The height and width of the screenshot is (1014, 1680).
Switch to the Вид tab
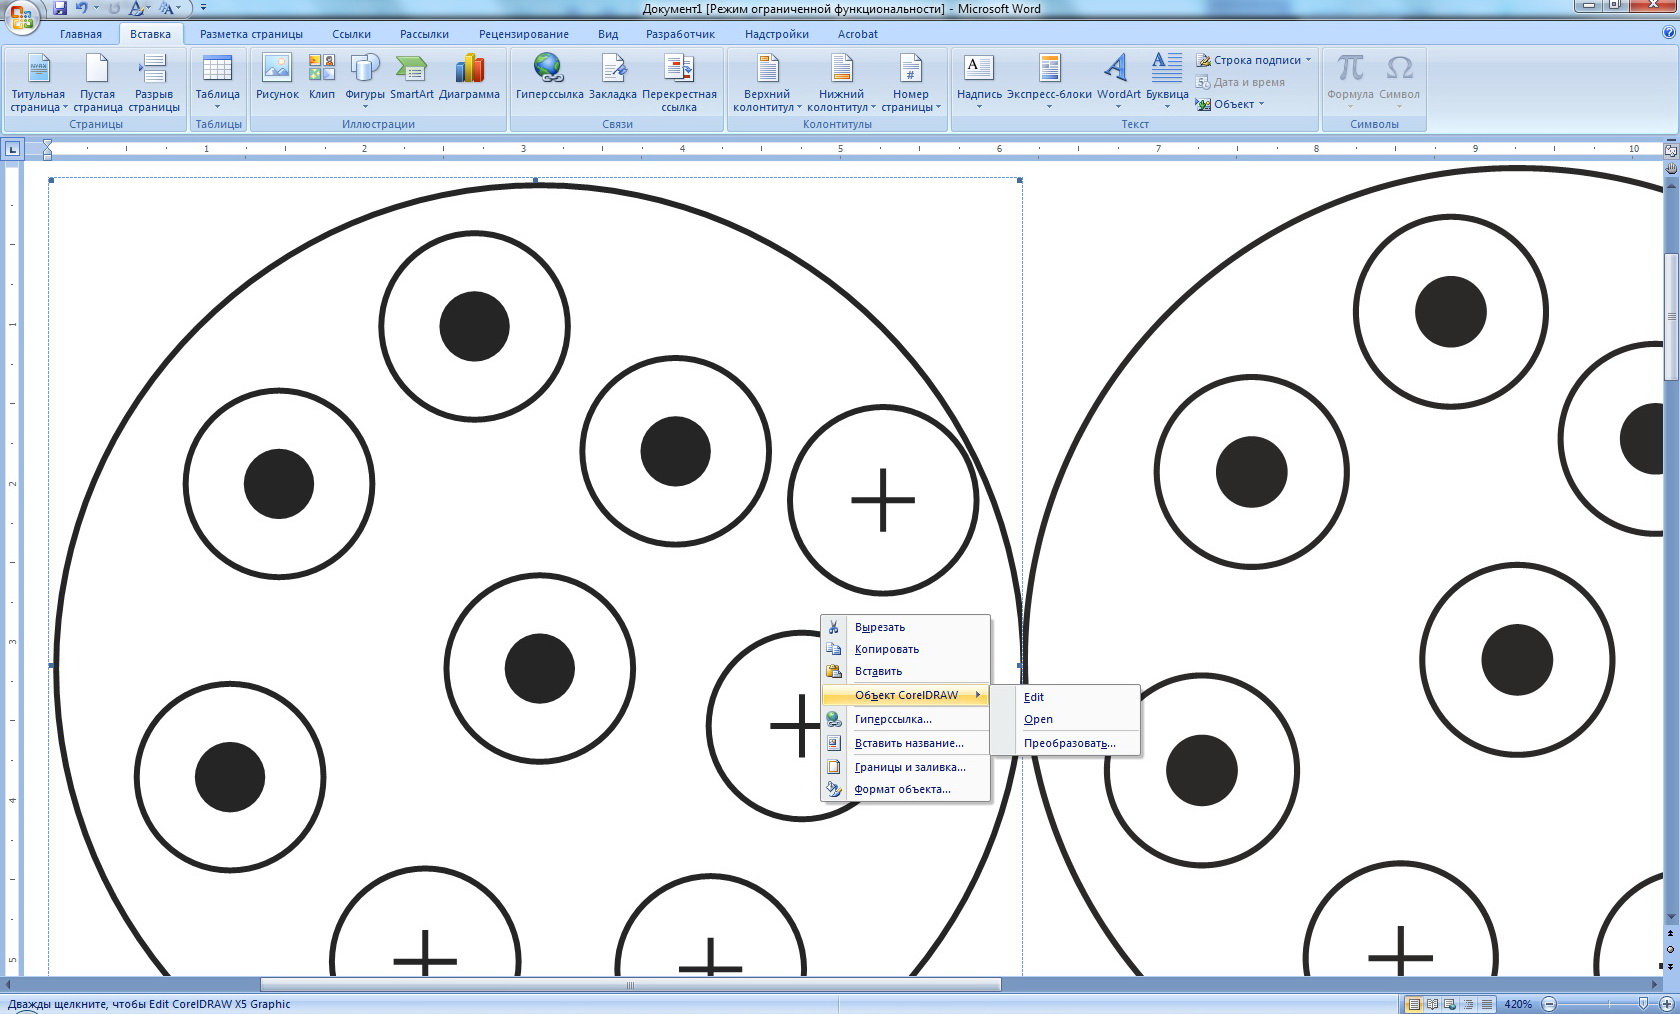point(608,34)
